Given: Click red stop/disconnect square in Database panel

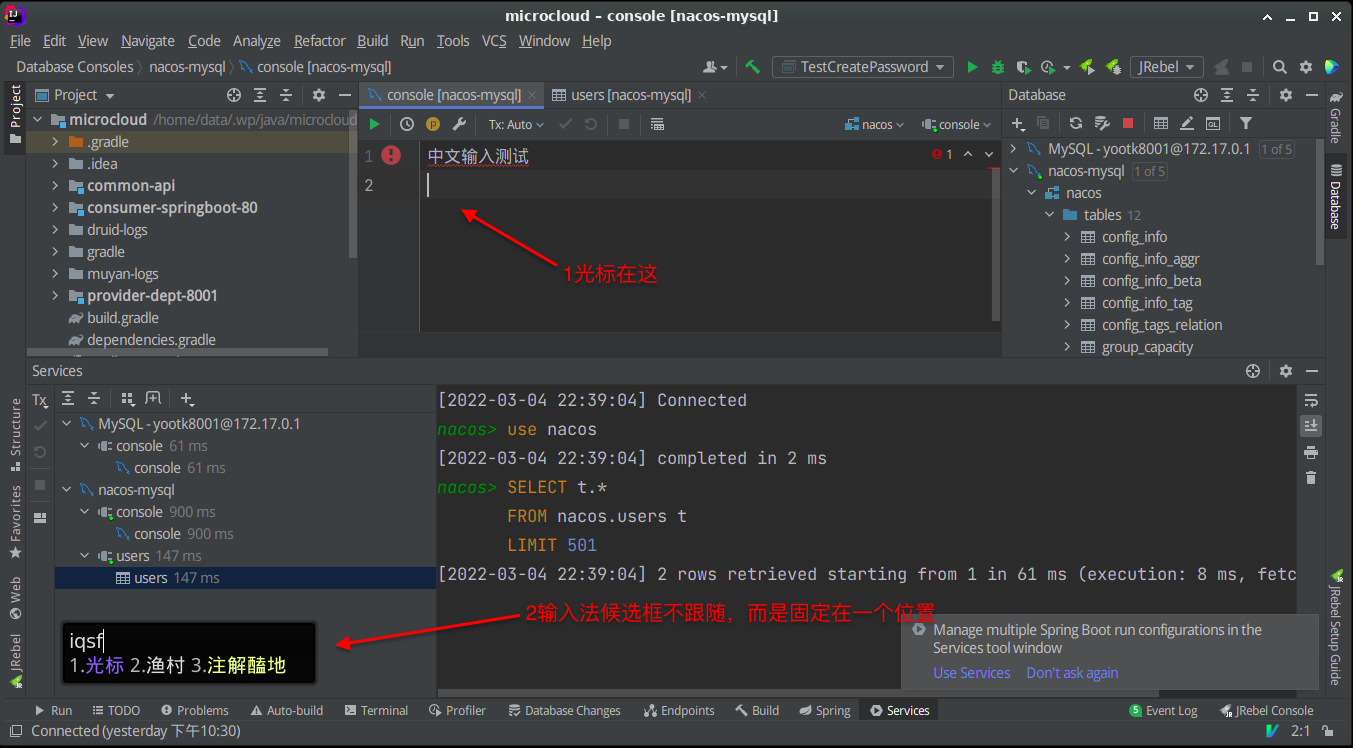Looking at the screenshot, I should coord(1128,123).
